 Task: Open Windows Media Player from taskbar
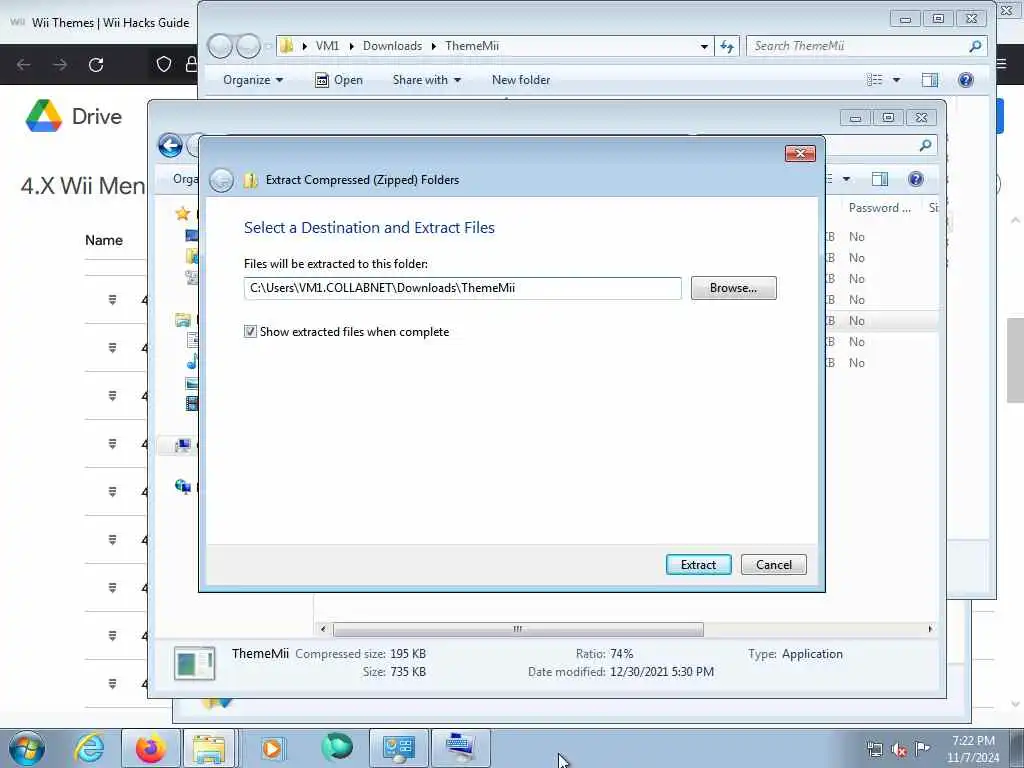272,748
